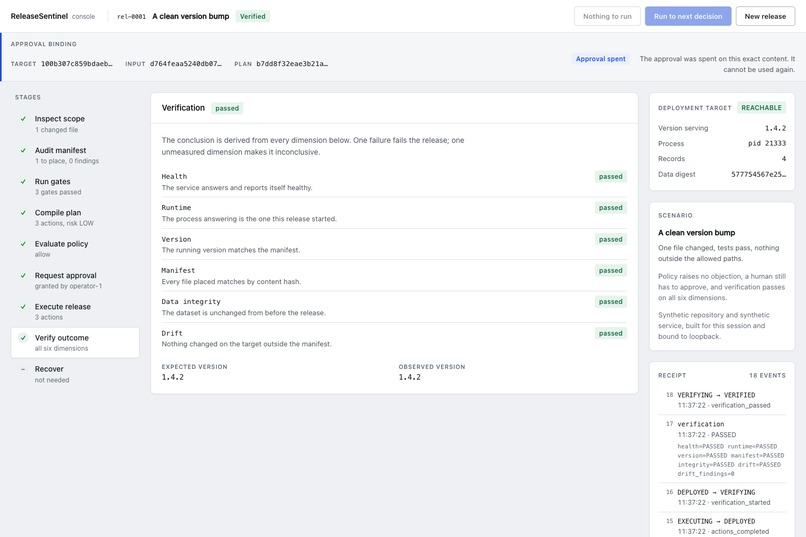
Task: Click the 18 EVENTS receipt counter
Action: 767,376
